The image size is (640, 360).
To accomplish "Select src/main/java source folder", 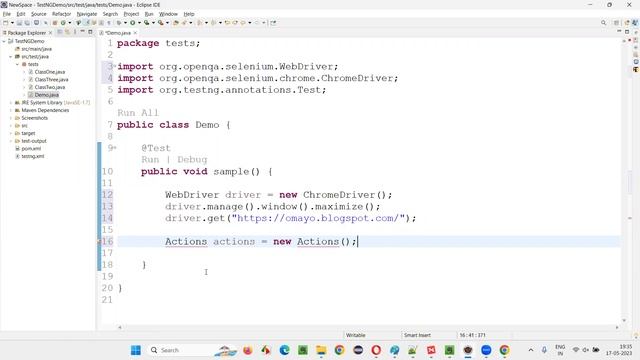I will (x=36, y=49).
